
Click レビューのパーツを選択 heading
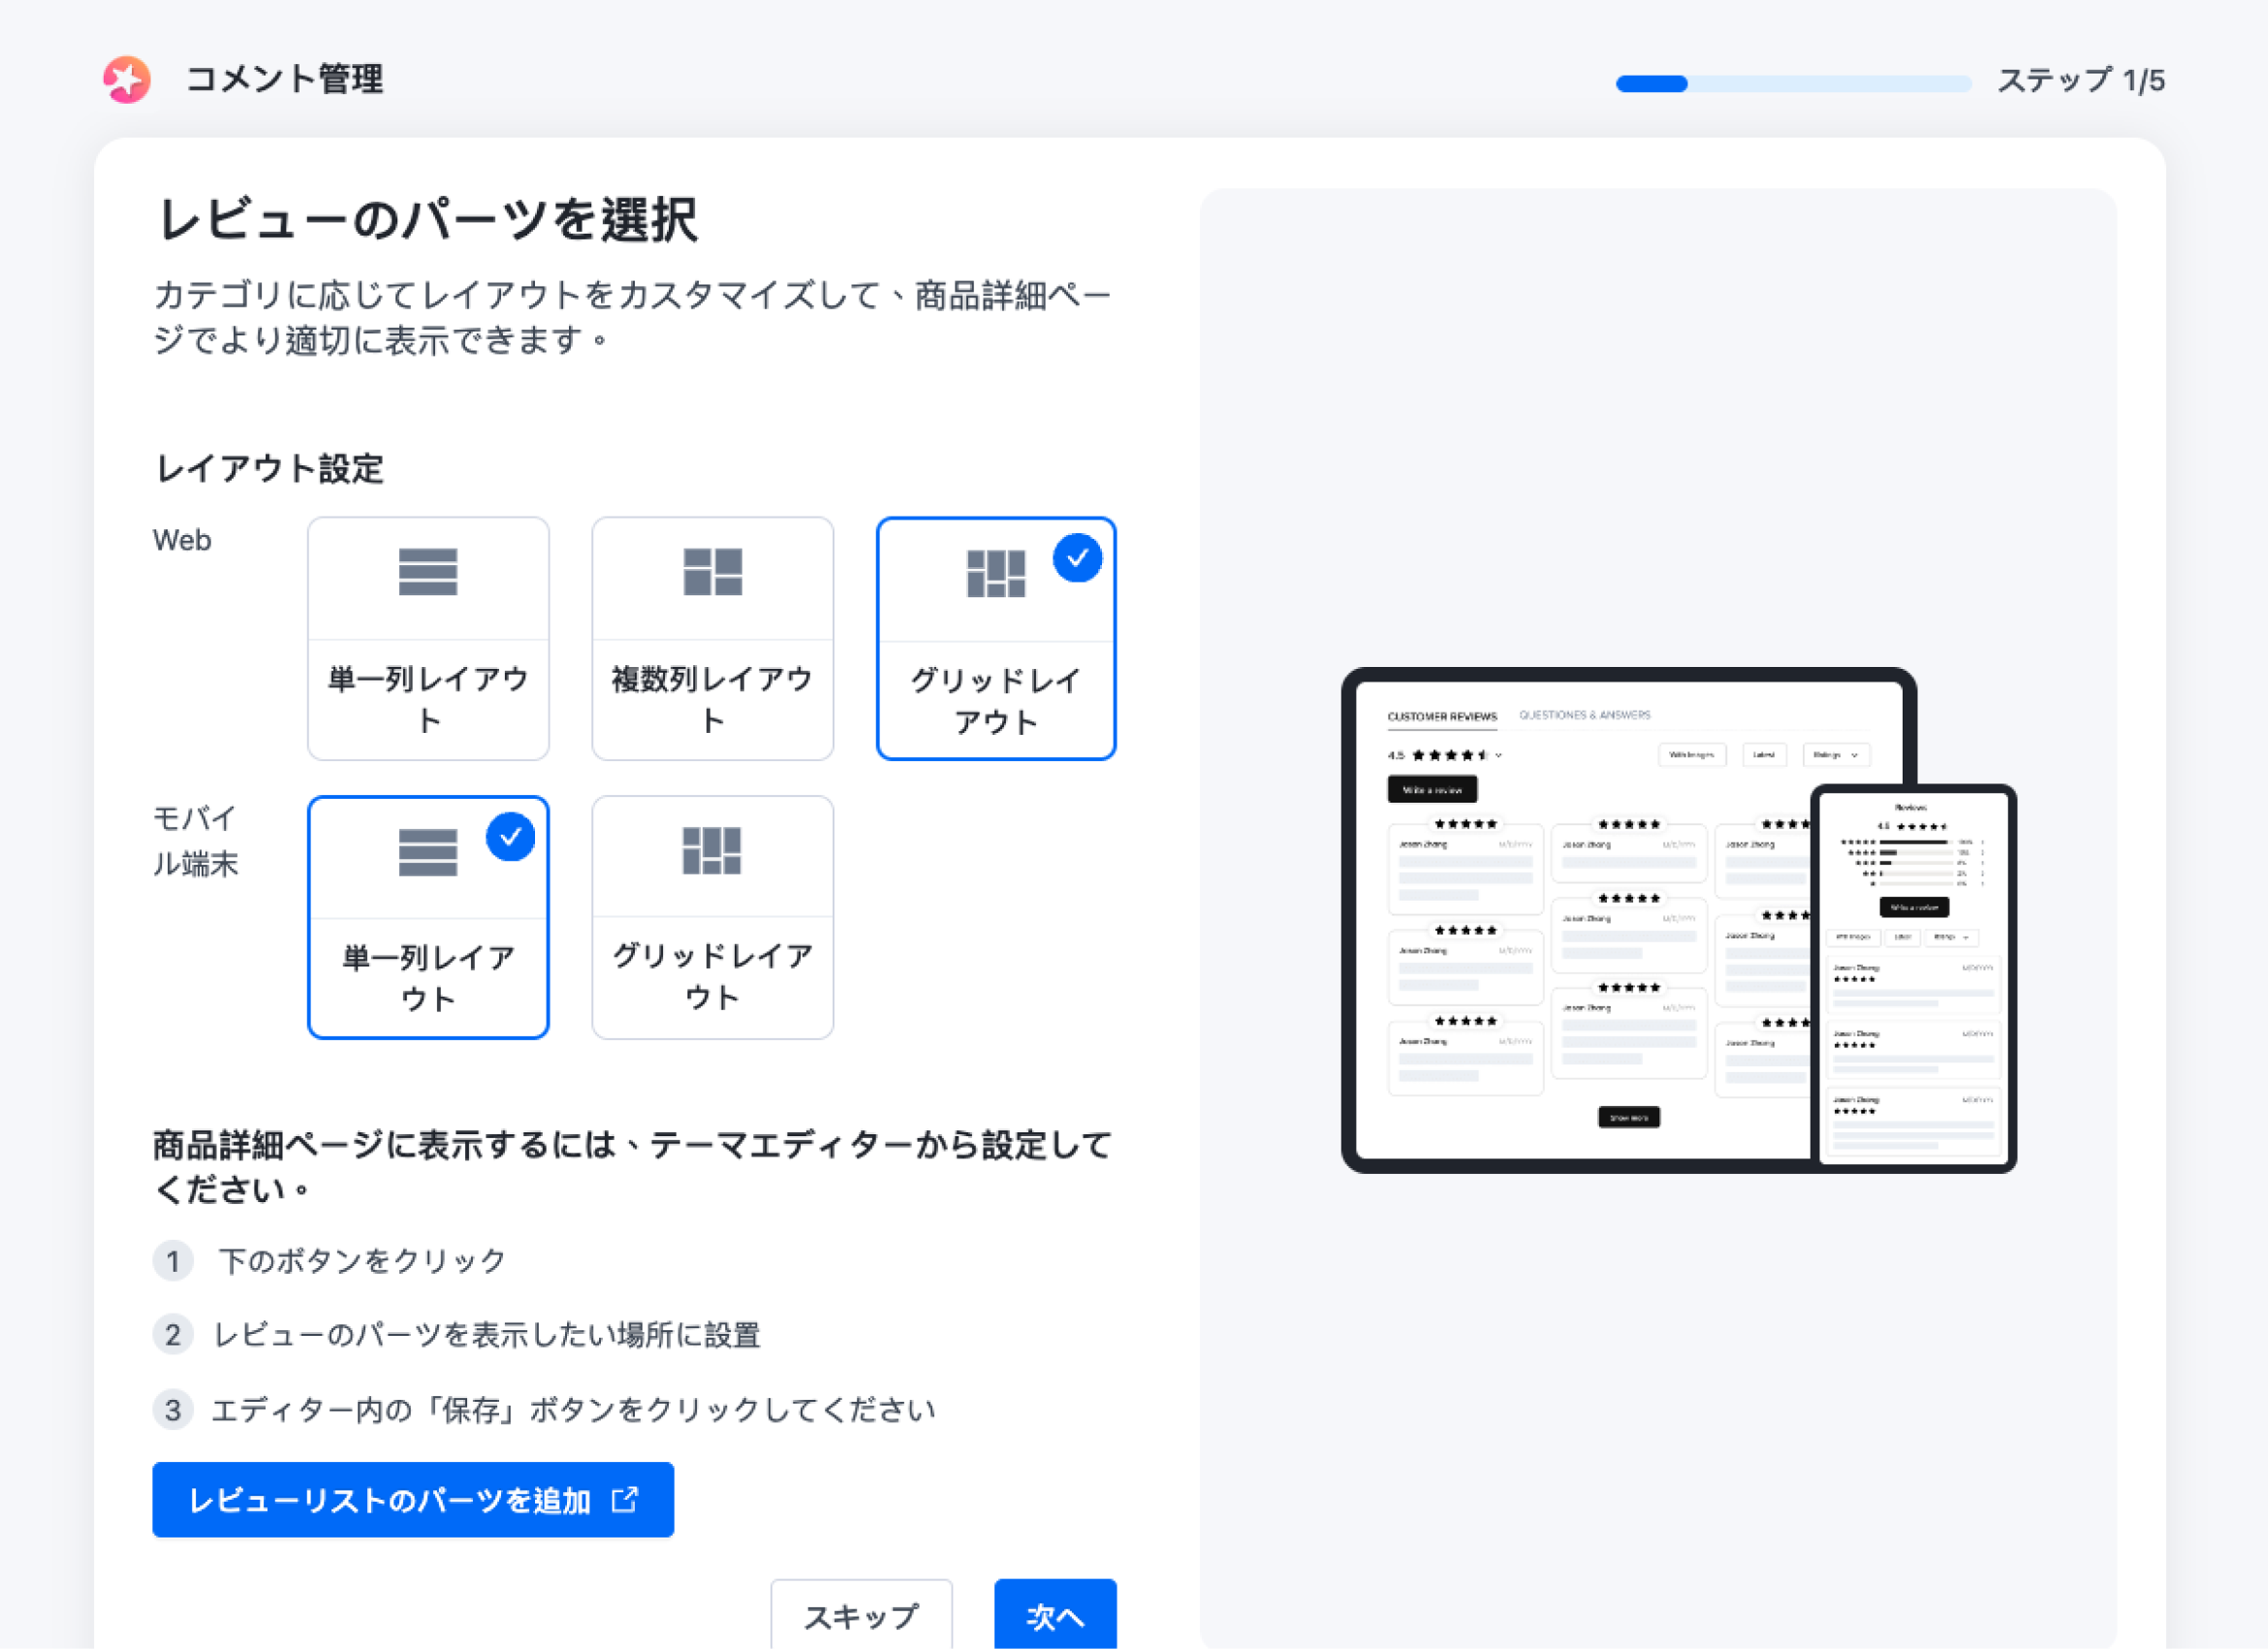(428, 219)
